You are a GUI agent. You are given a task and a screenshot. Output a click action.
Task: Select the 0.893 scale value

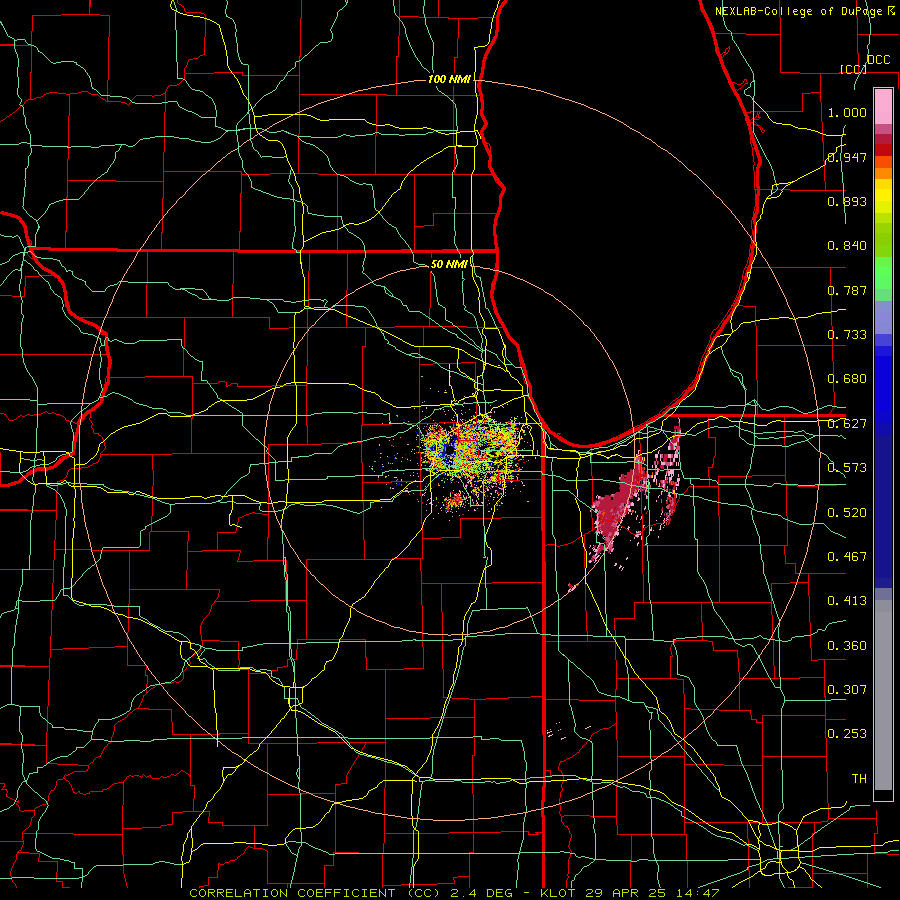point(847,201)
